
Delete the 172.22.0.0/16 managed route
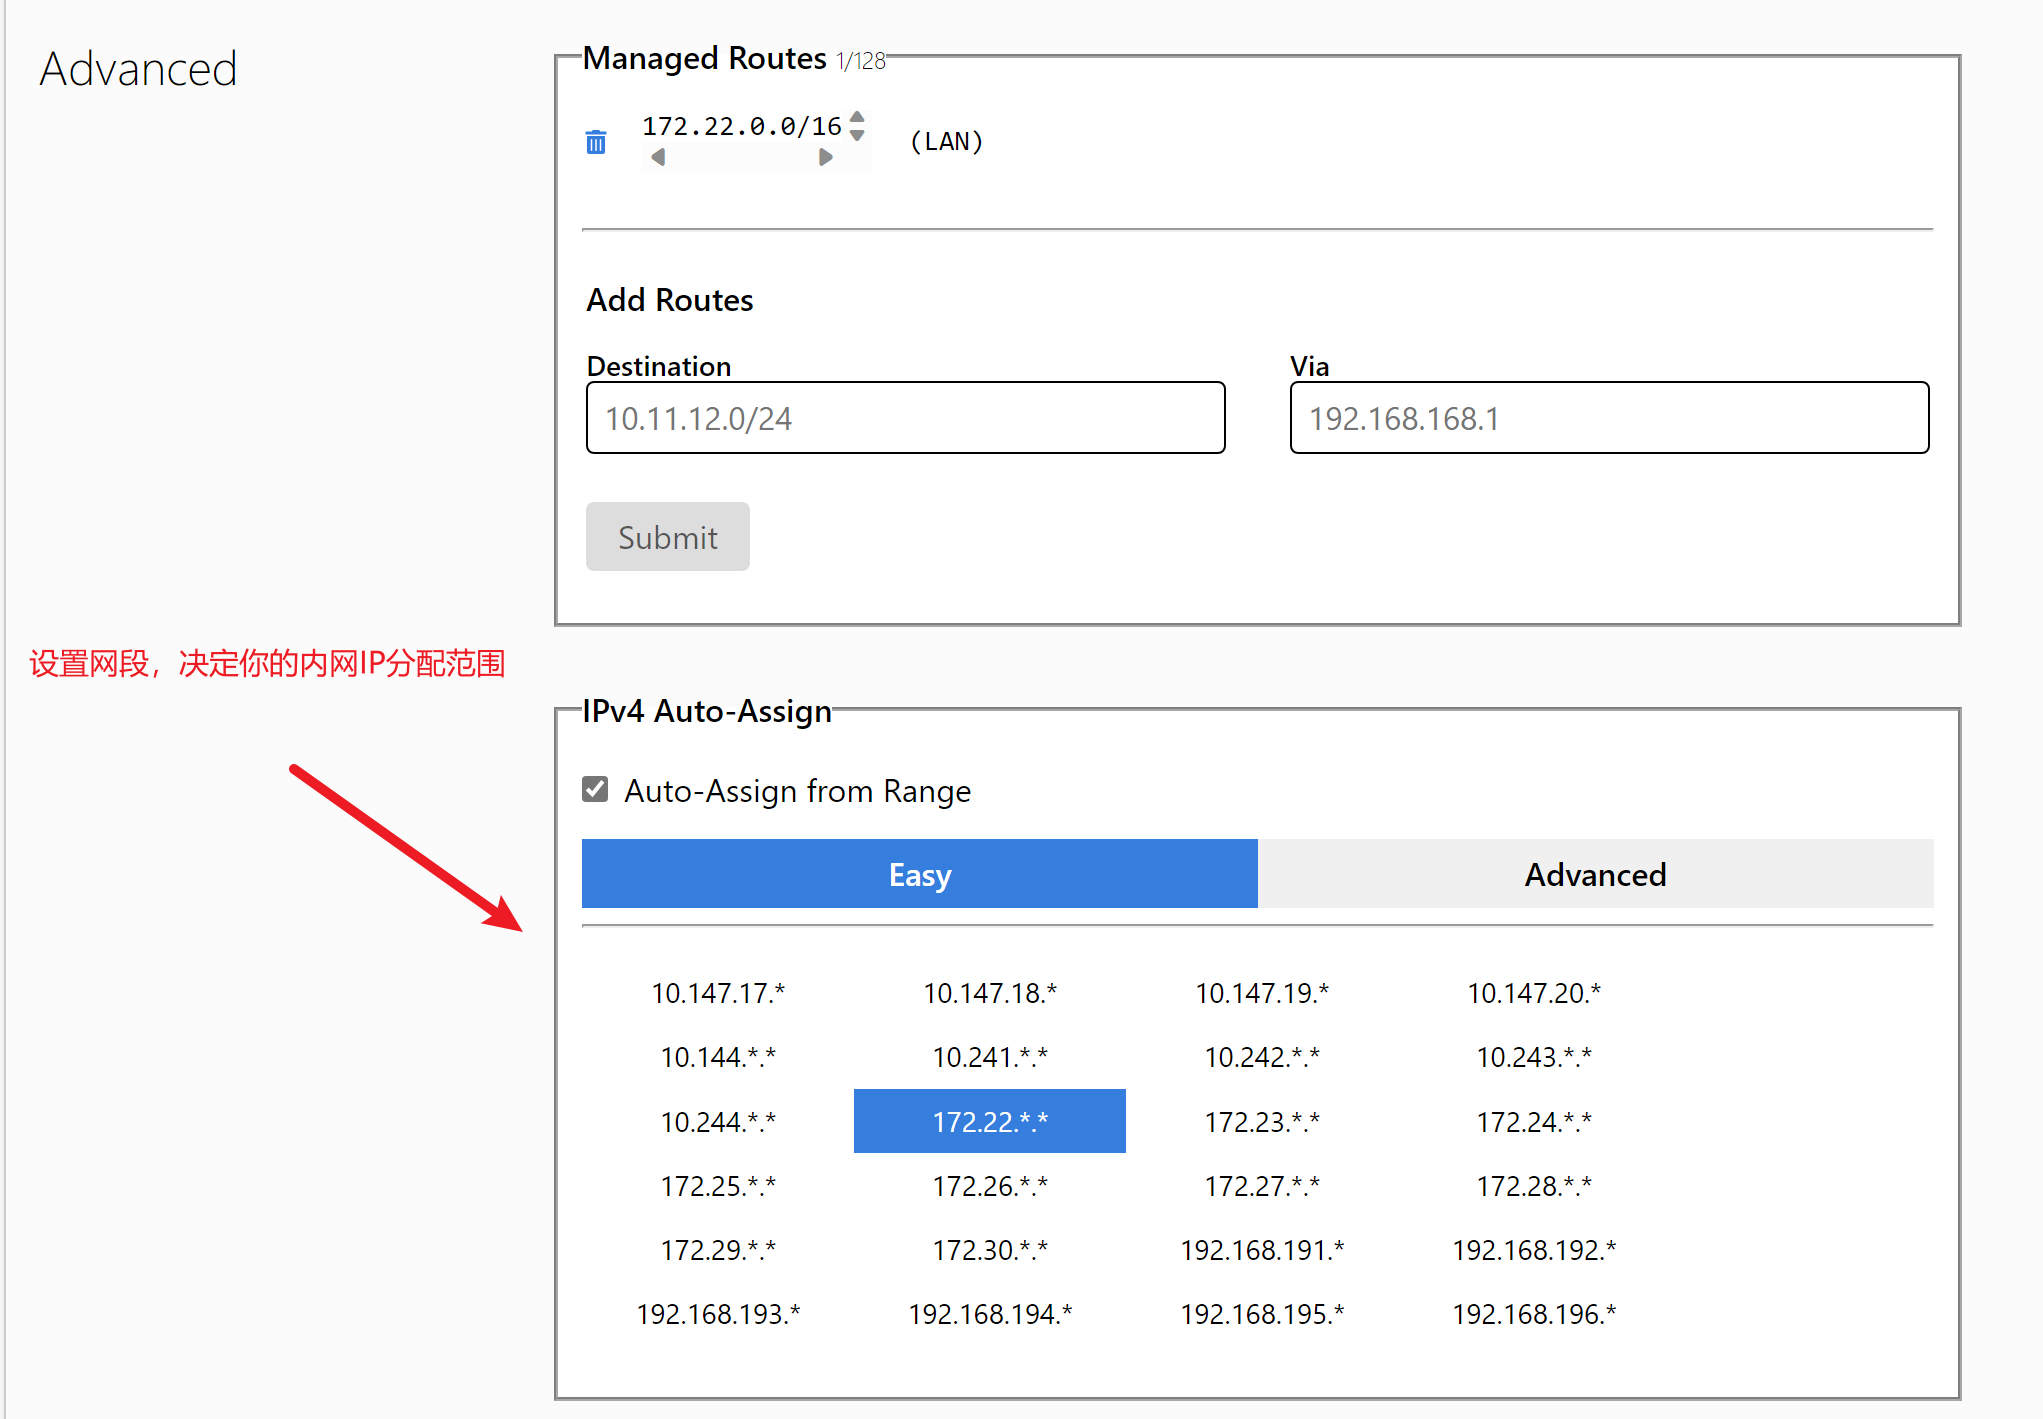(x=596, y=142)
